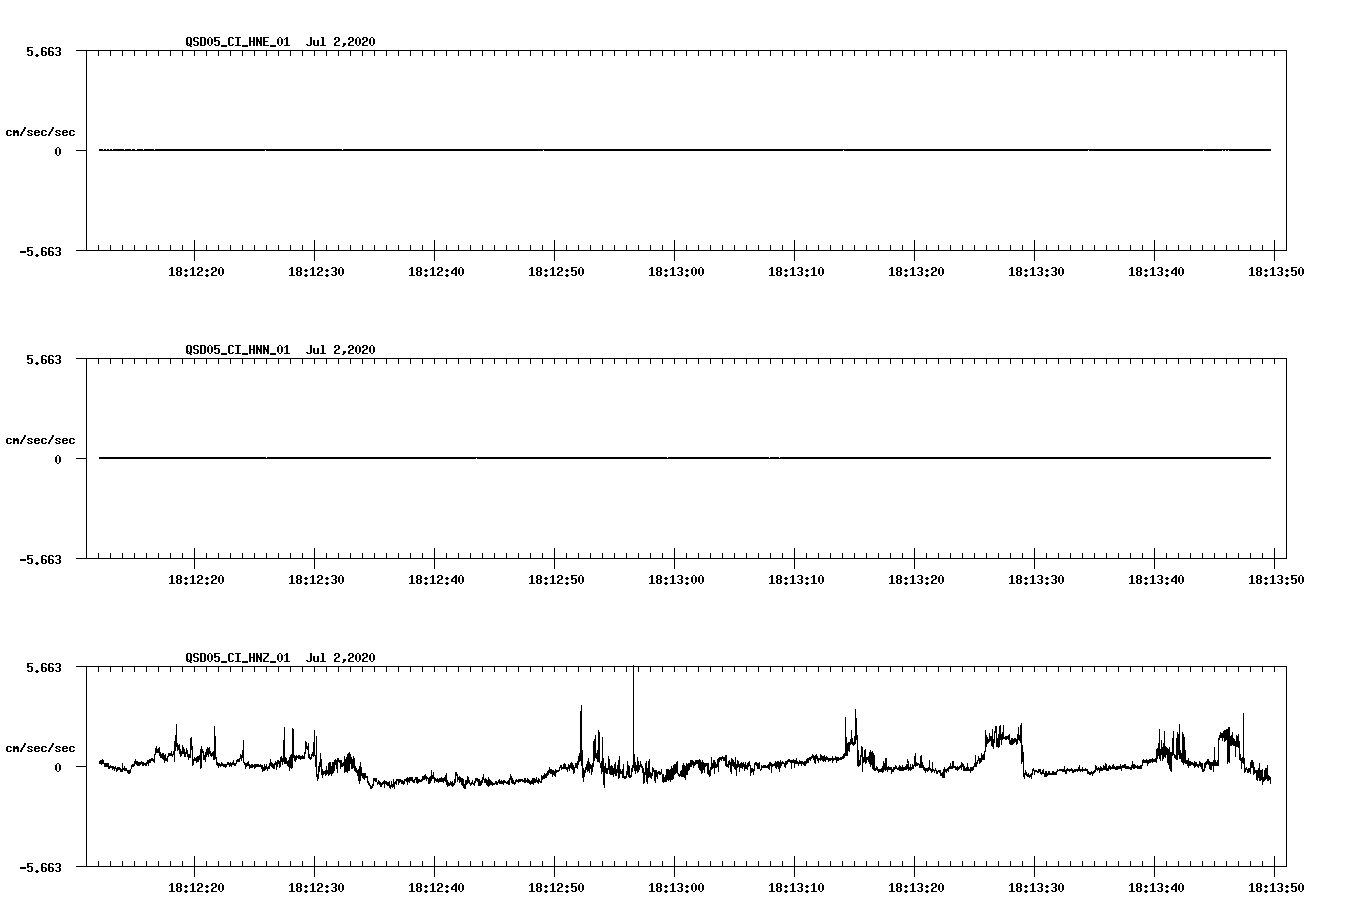Viewport: 1358px width, 924px height.
Task: Click 18:12:40 time label under HNZ plot
Action: coord(435,887)
